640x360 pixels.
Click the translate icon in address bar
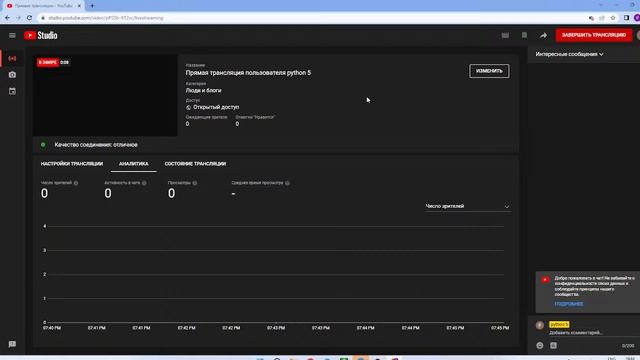click(591, 18)
